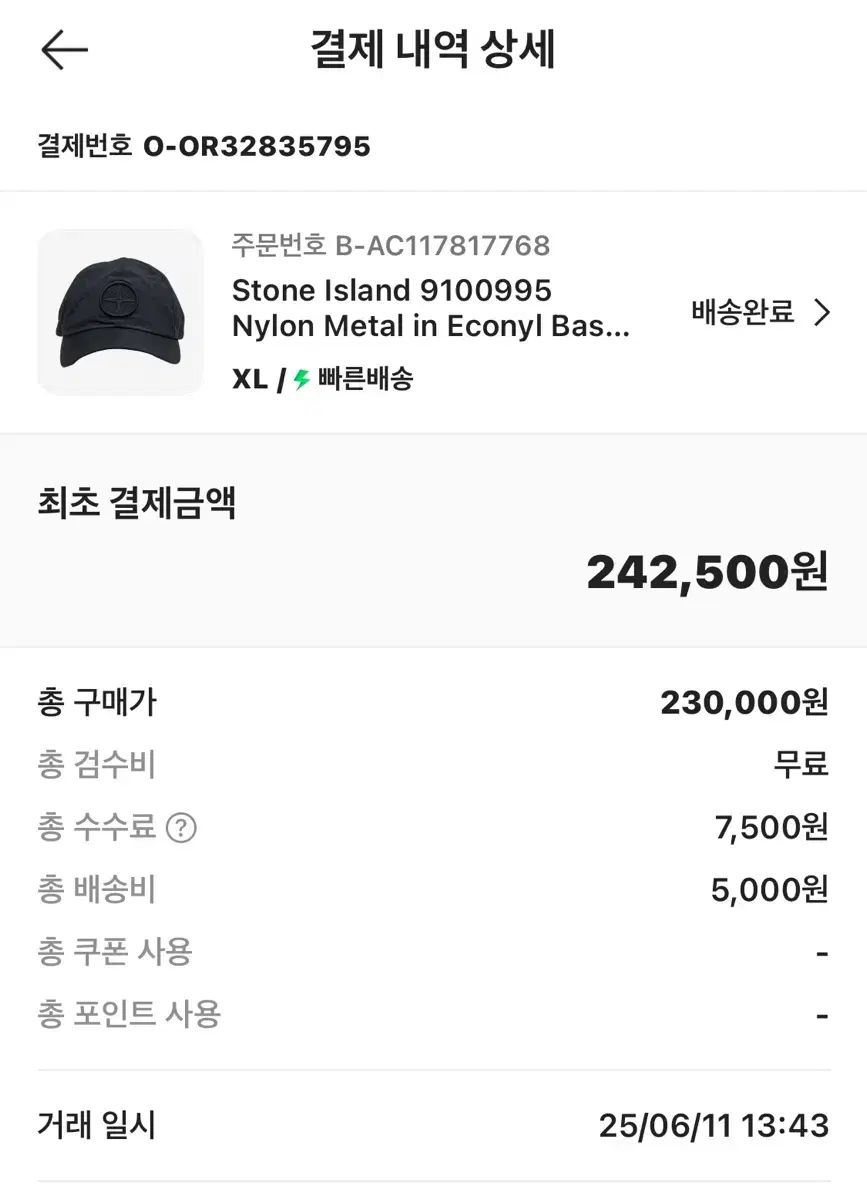
Task: Tap the payment number O-OR32835795
Action: point(256,147)
